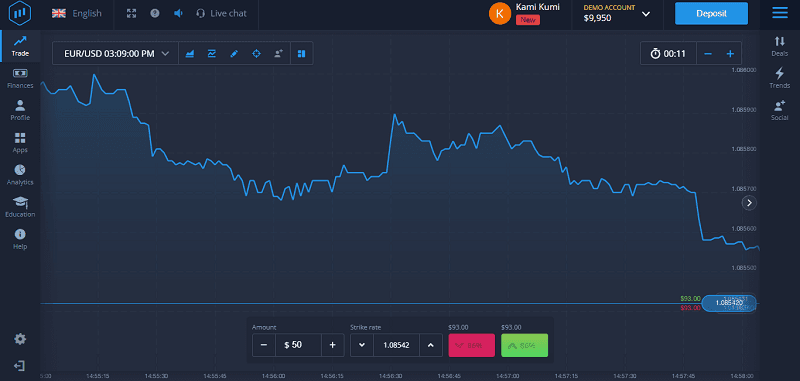Click the New status badge
Image resolution: width=800 pixels, height=381 pixels.
[528, 20]
